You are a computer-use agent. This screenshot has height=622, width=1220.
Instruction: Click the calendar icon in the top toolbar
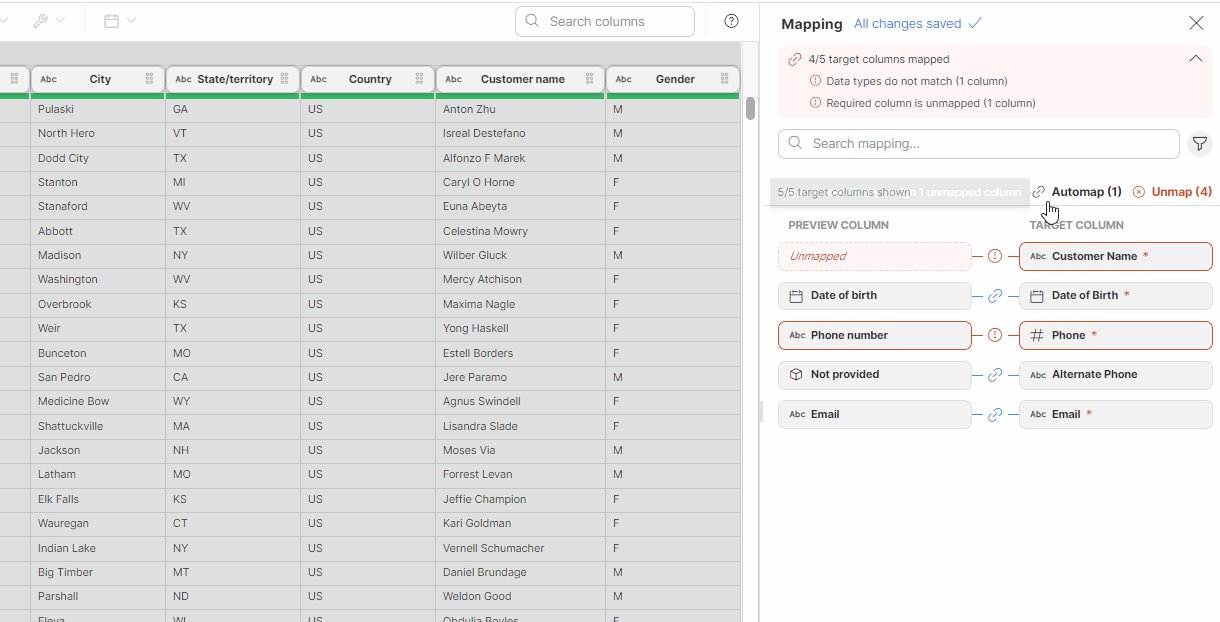110,20
